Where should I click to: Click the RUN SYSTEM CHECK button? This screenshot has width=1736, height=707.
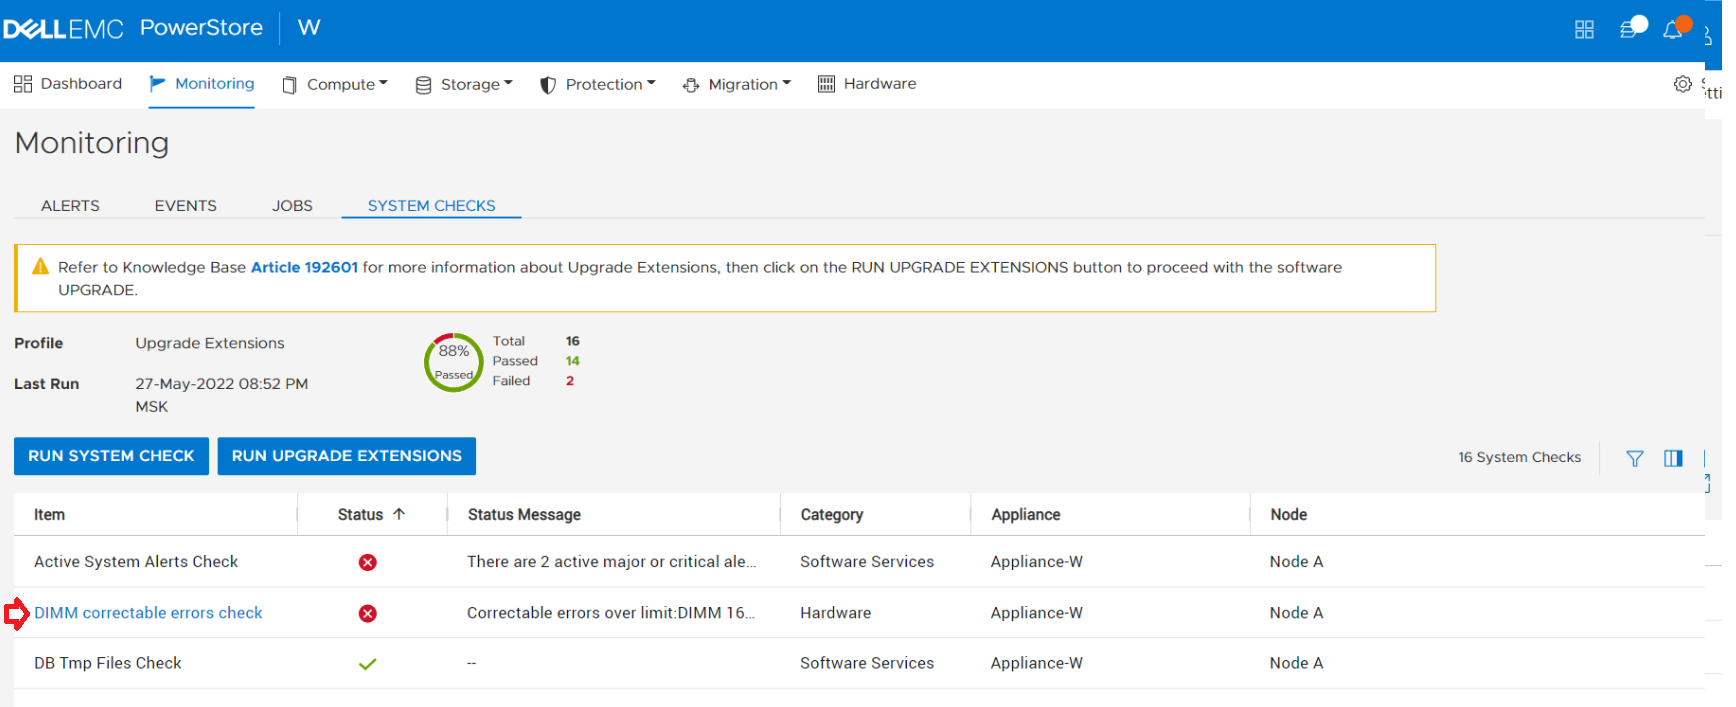(111, 456)
